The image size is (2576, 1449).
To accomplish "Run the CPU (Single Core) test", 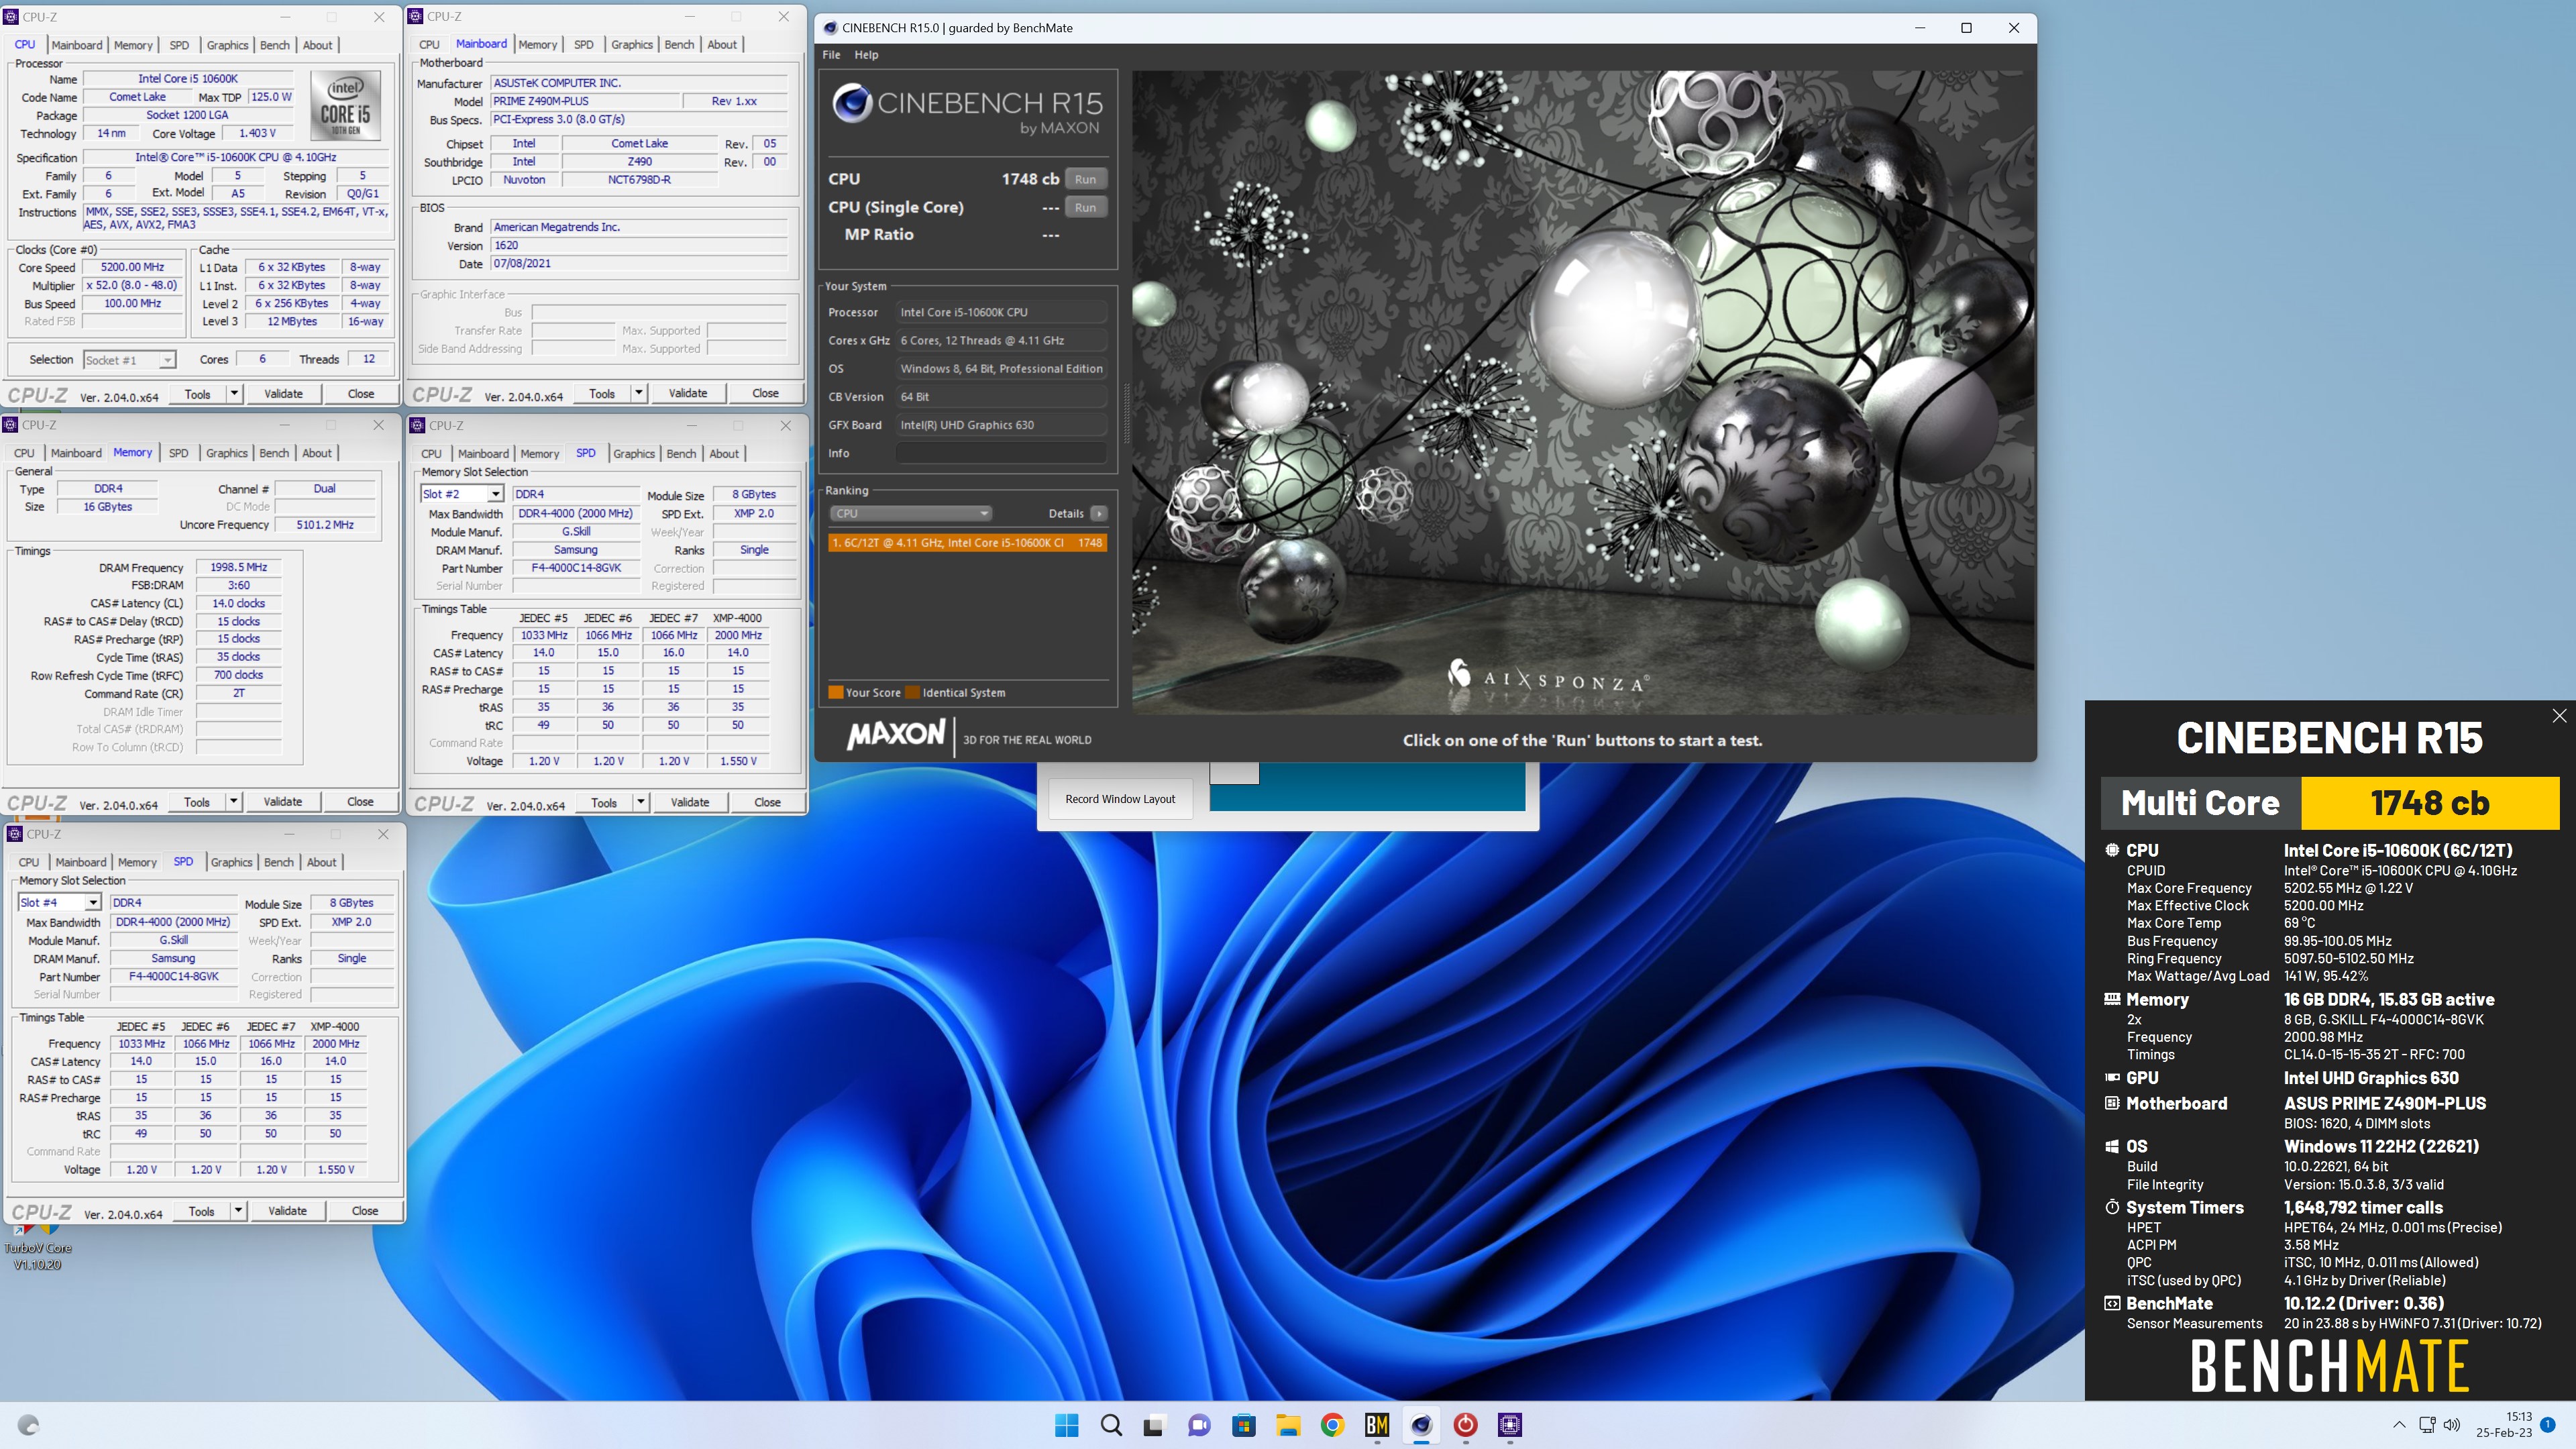I will [x=1085, y=207].
